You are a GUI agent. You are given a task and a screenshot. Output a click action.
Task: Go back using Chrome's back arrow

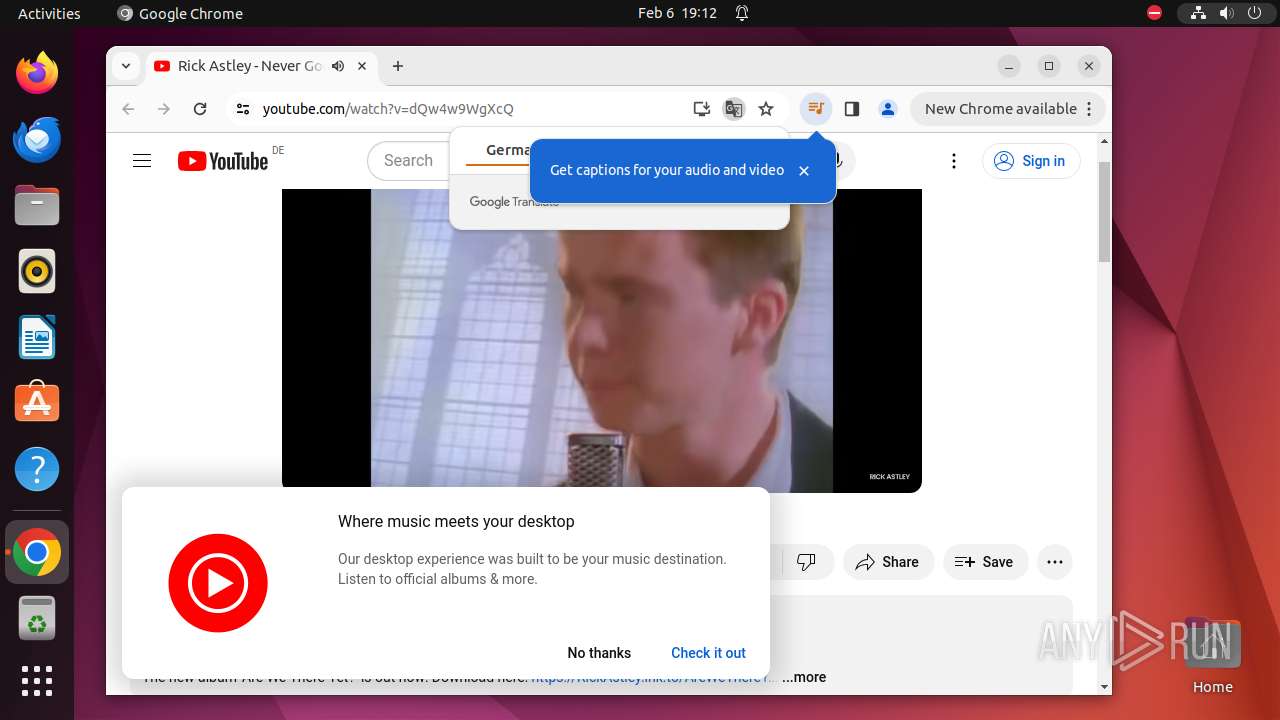pyautogui.click(x=128, y=109)
